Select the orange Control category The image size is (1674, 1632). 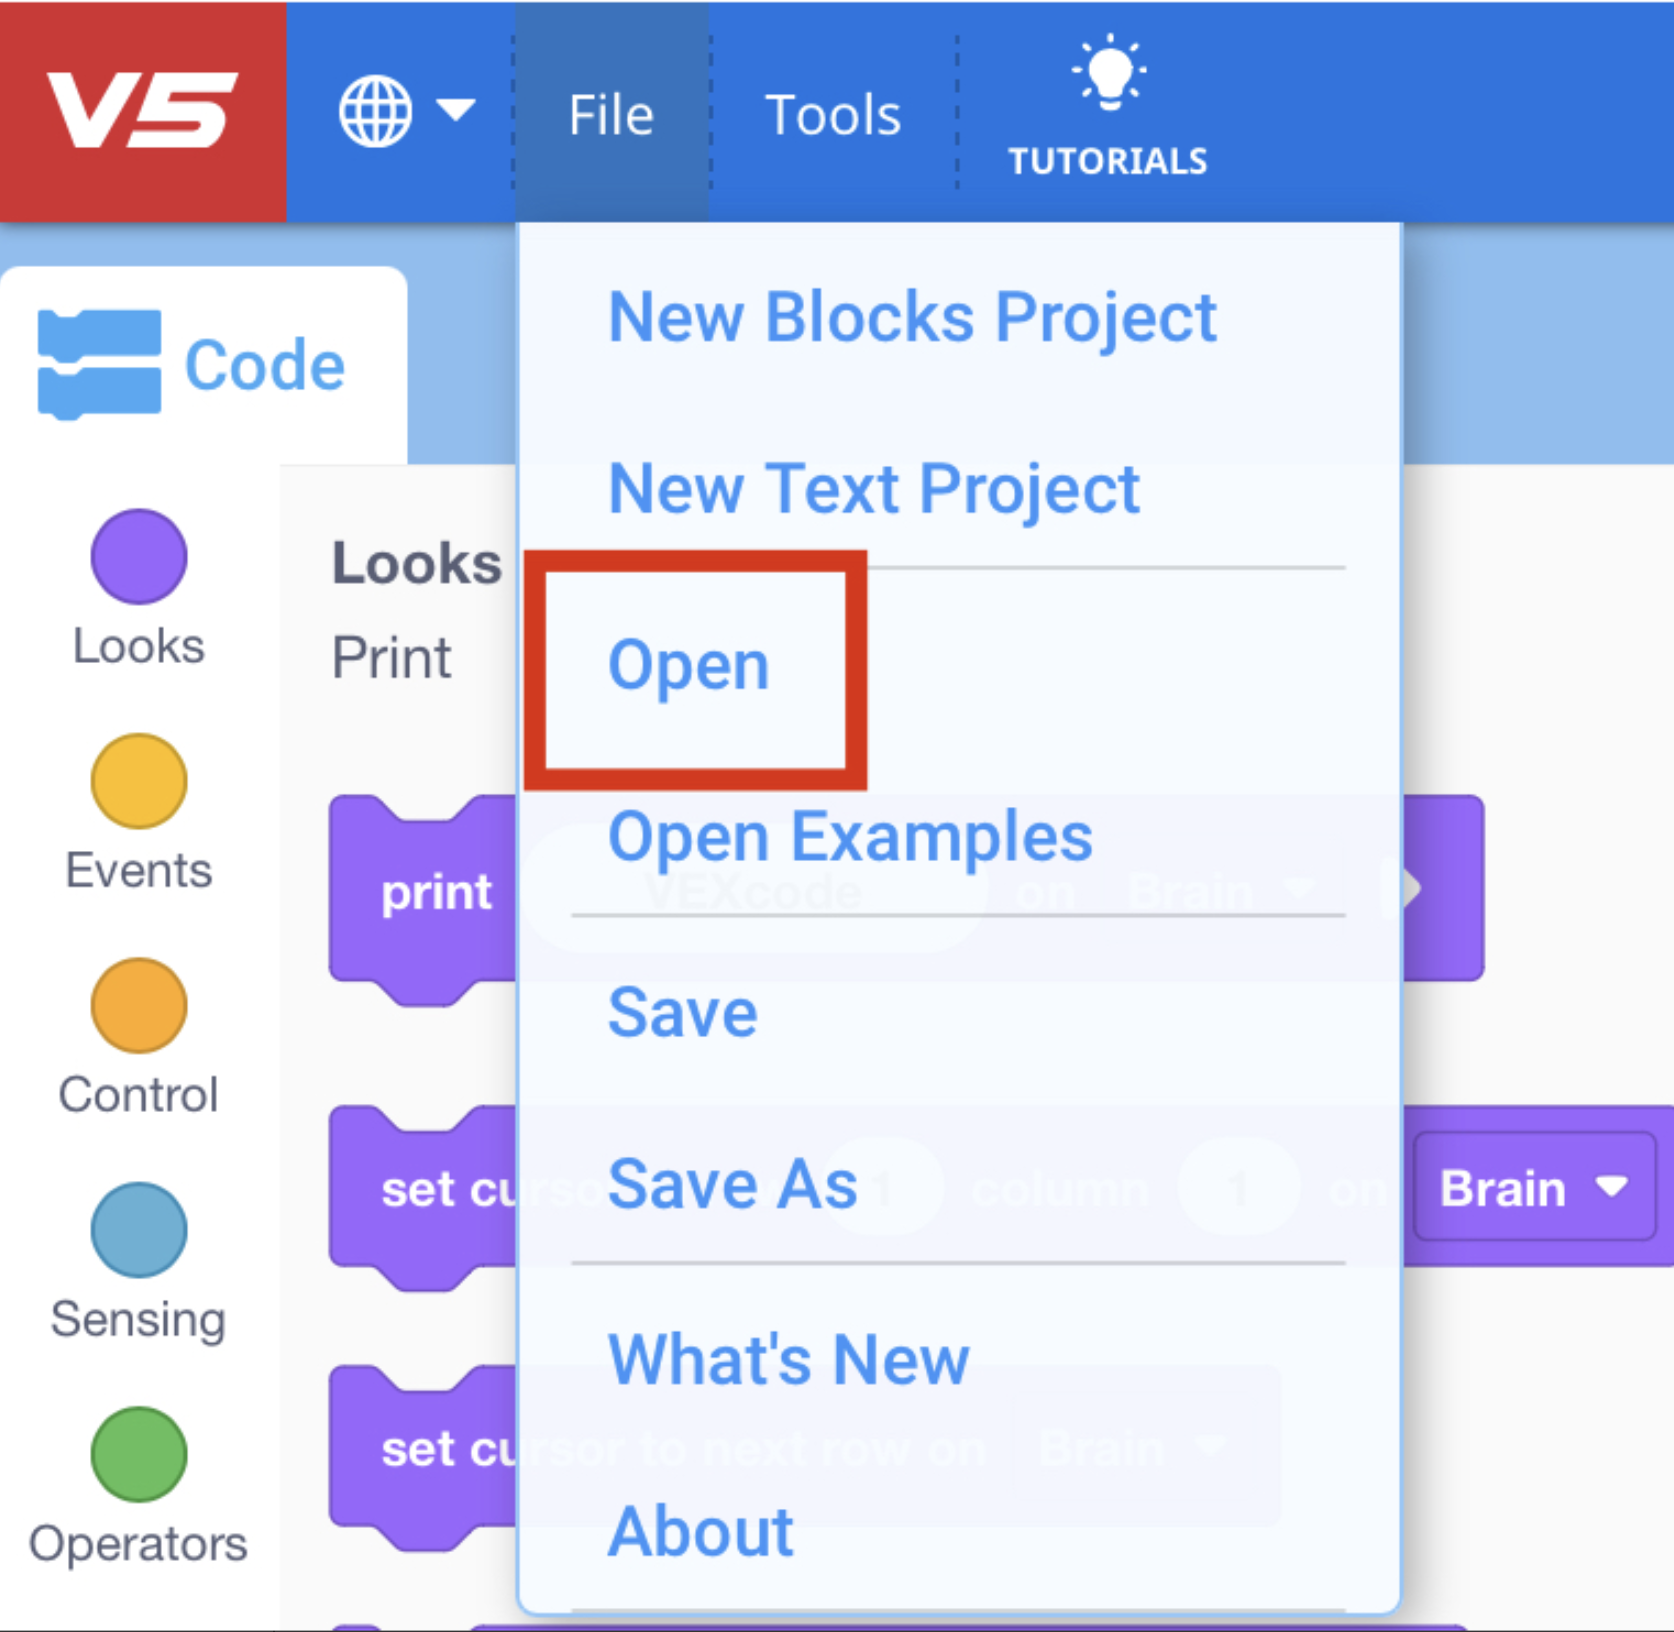click(x=138, y=1007)
